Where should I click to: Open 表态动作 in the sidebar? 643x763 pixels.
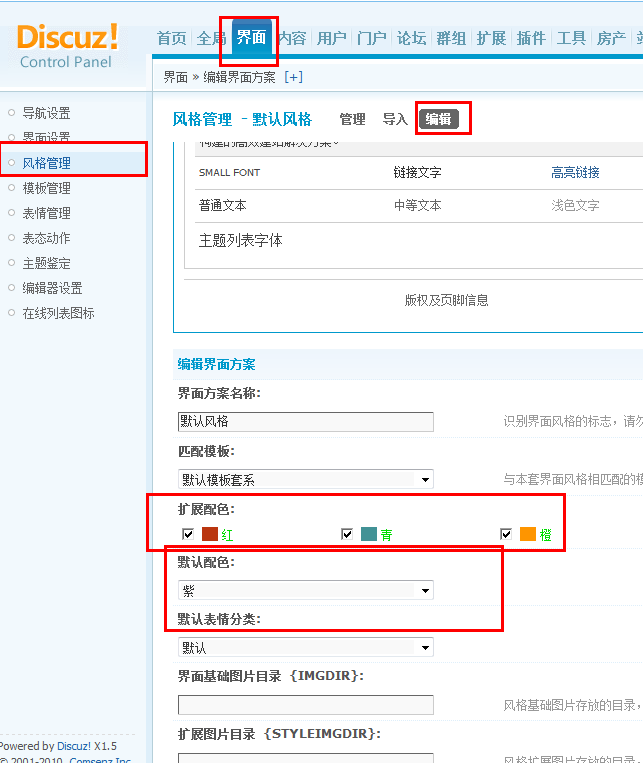[46, 238]
